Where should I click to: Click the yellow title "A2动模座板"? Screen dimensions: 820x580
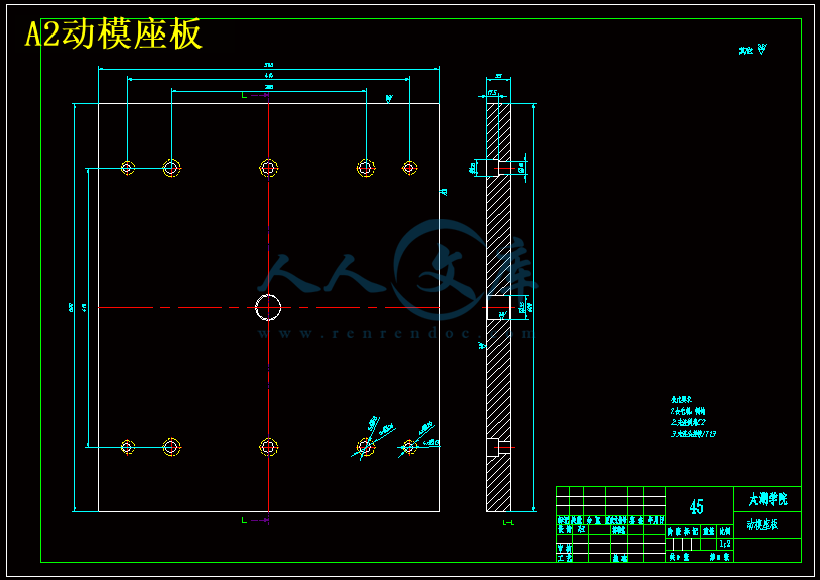(x=113, y=35)
